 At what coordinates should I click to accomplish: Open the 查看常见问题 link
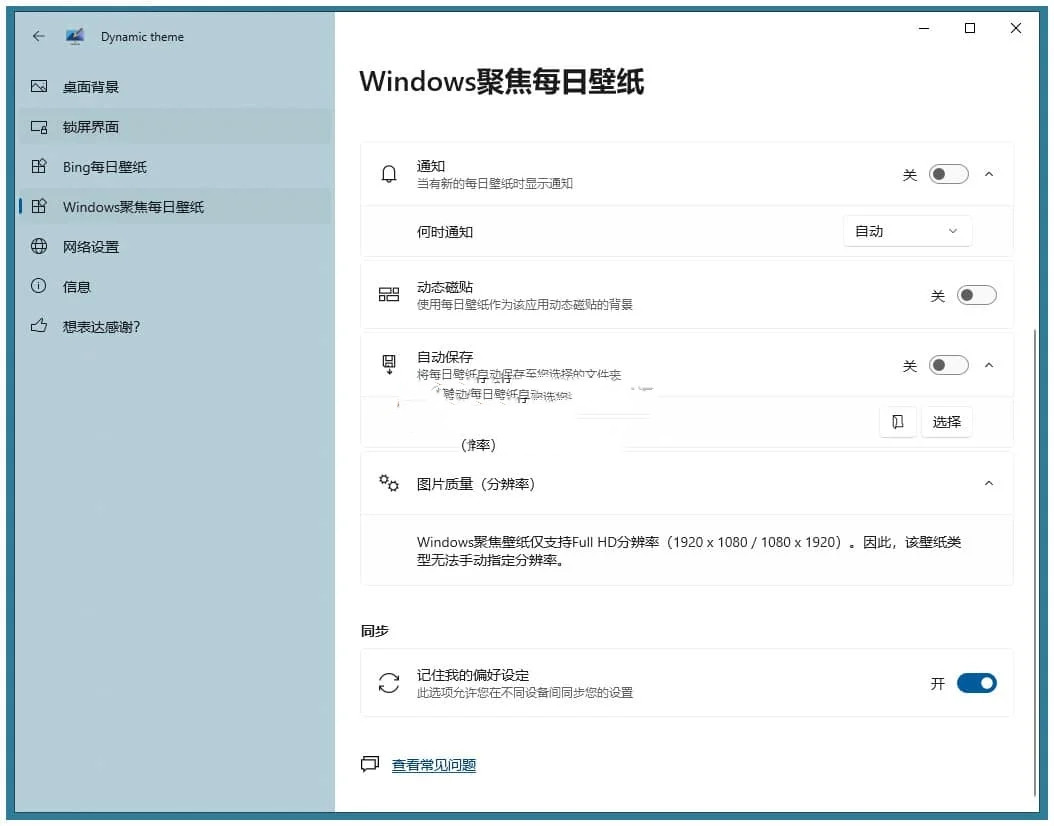(x=433, y=765)
